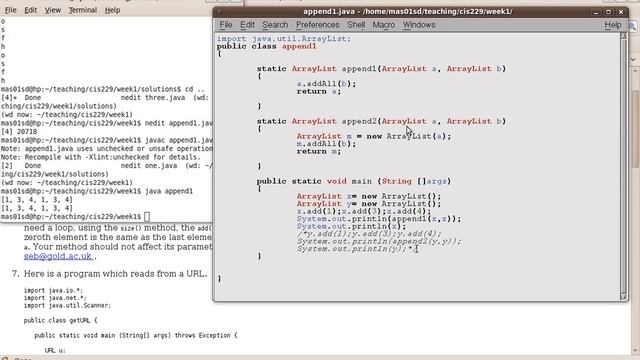Click the 'x.add(1);x.add(3);x.add(4);' line
The width and height of the screenshot is (640, 360).
coord(364,211)
